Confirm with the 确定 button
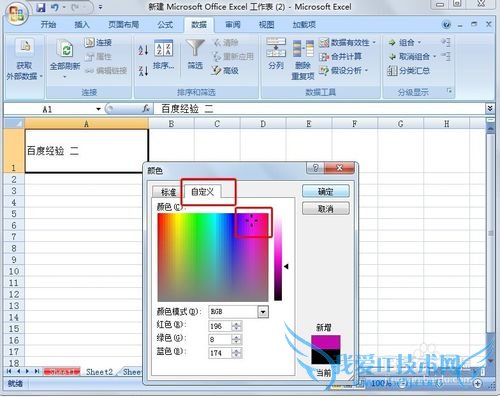Screen dimensions: 500x397 point(326,191)
